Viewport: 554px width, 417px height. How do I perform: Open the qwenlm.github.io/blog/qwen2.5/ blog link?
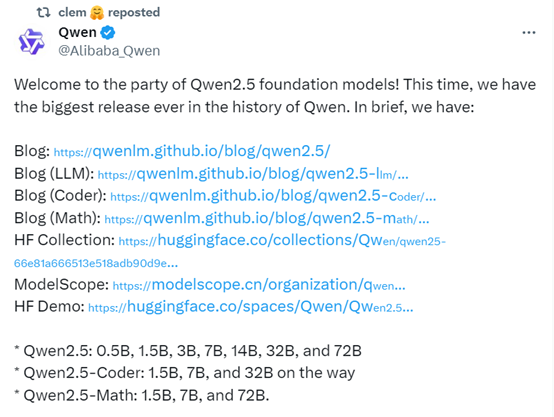pos(192,151)
